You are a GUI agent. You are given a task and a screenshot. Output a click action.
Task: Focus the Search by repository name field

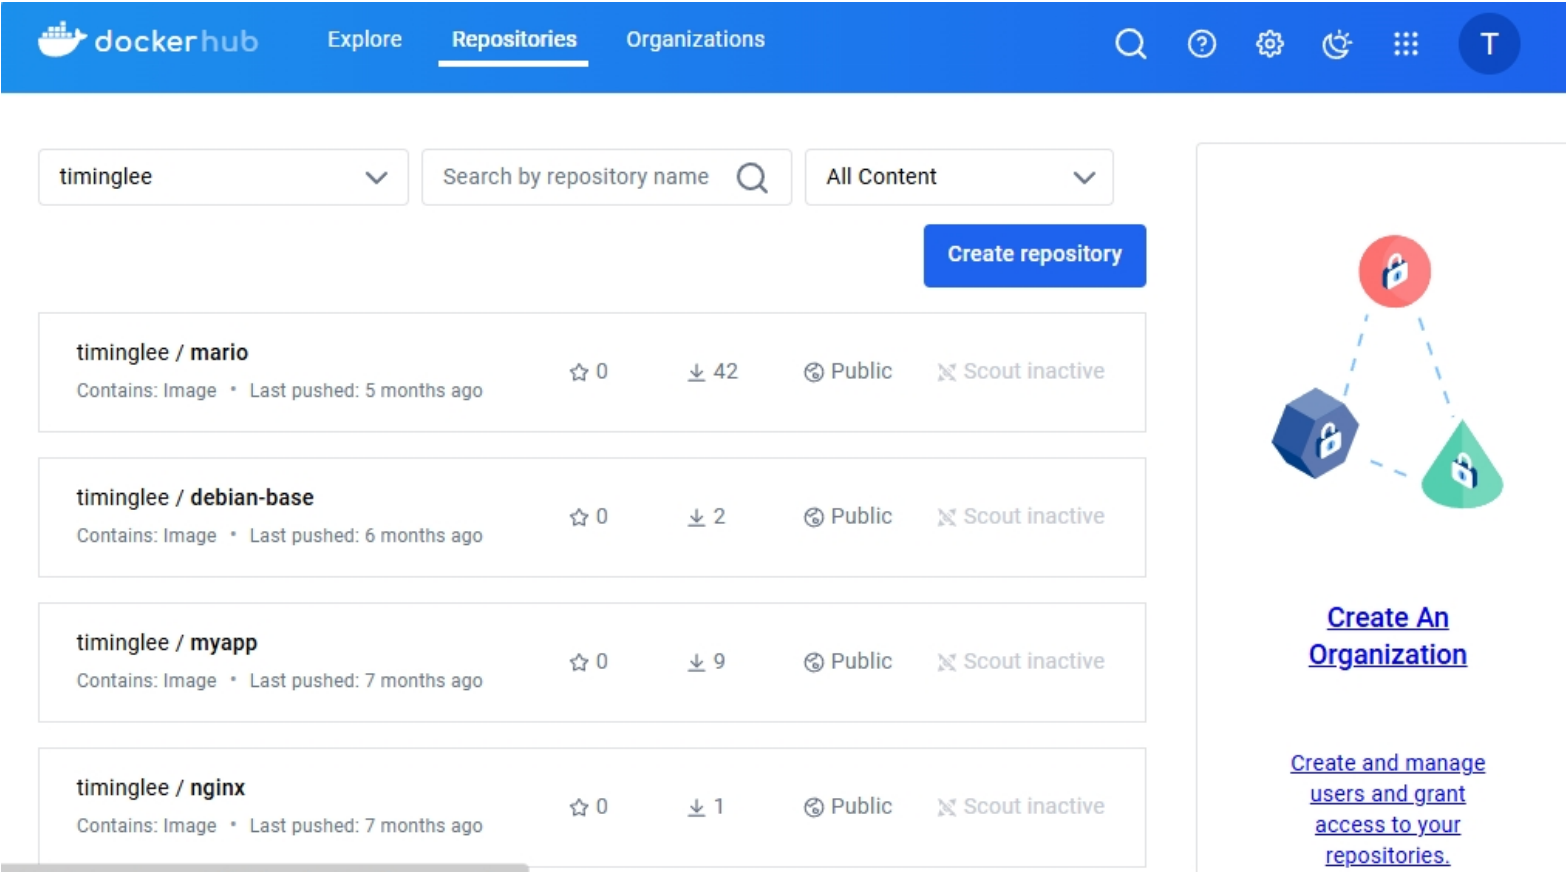click(x=606, y=177)
